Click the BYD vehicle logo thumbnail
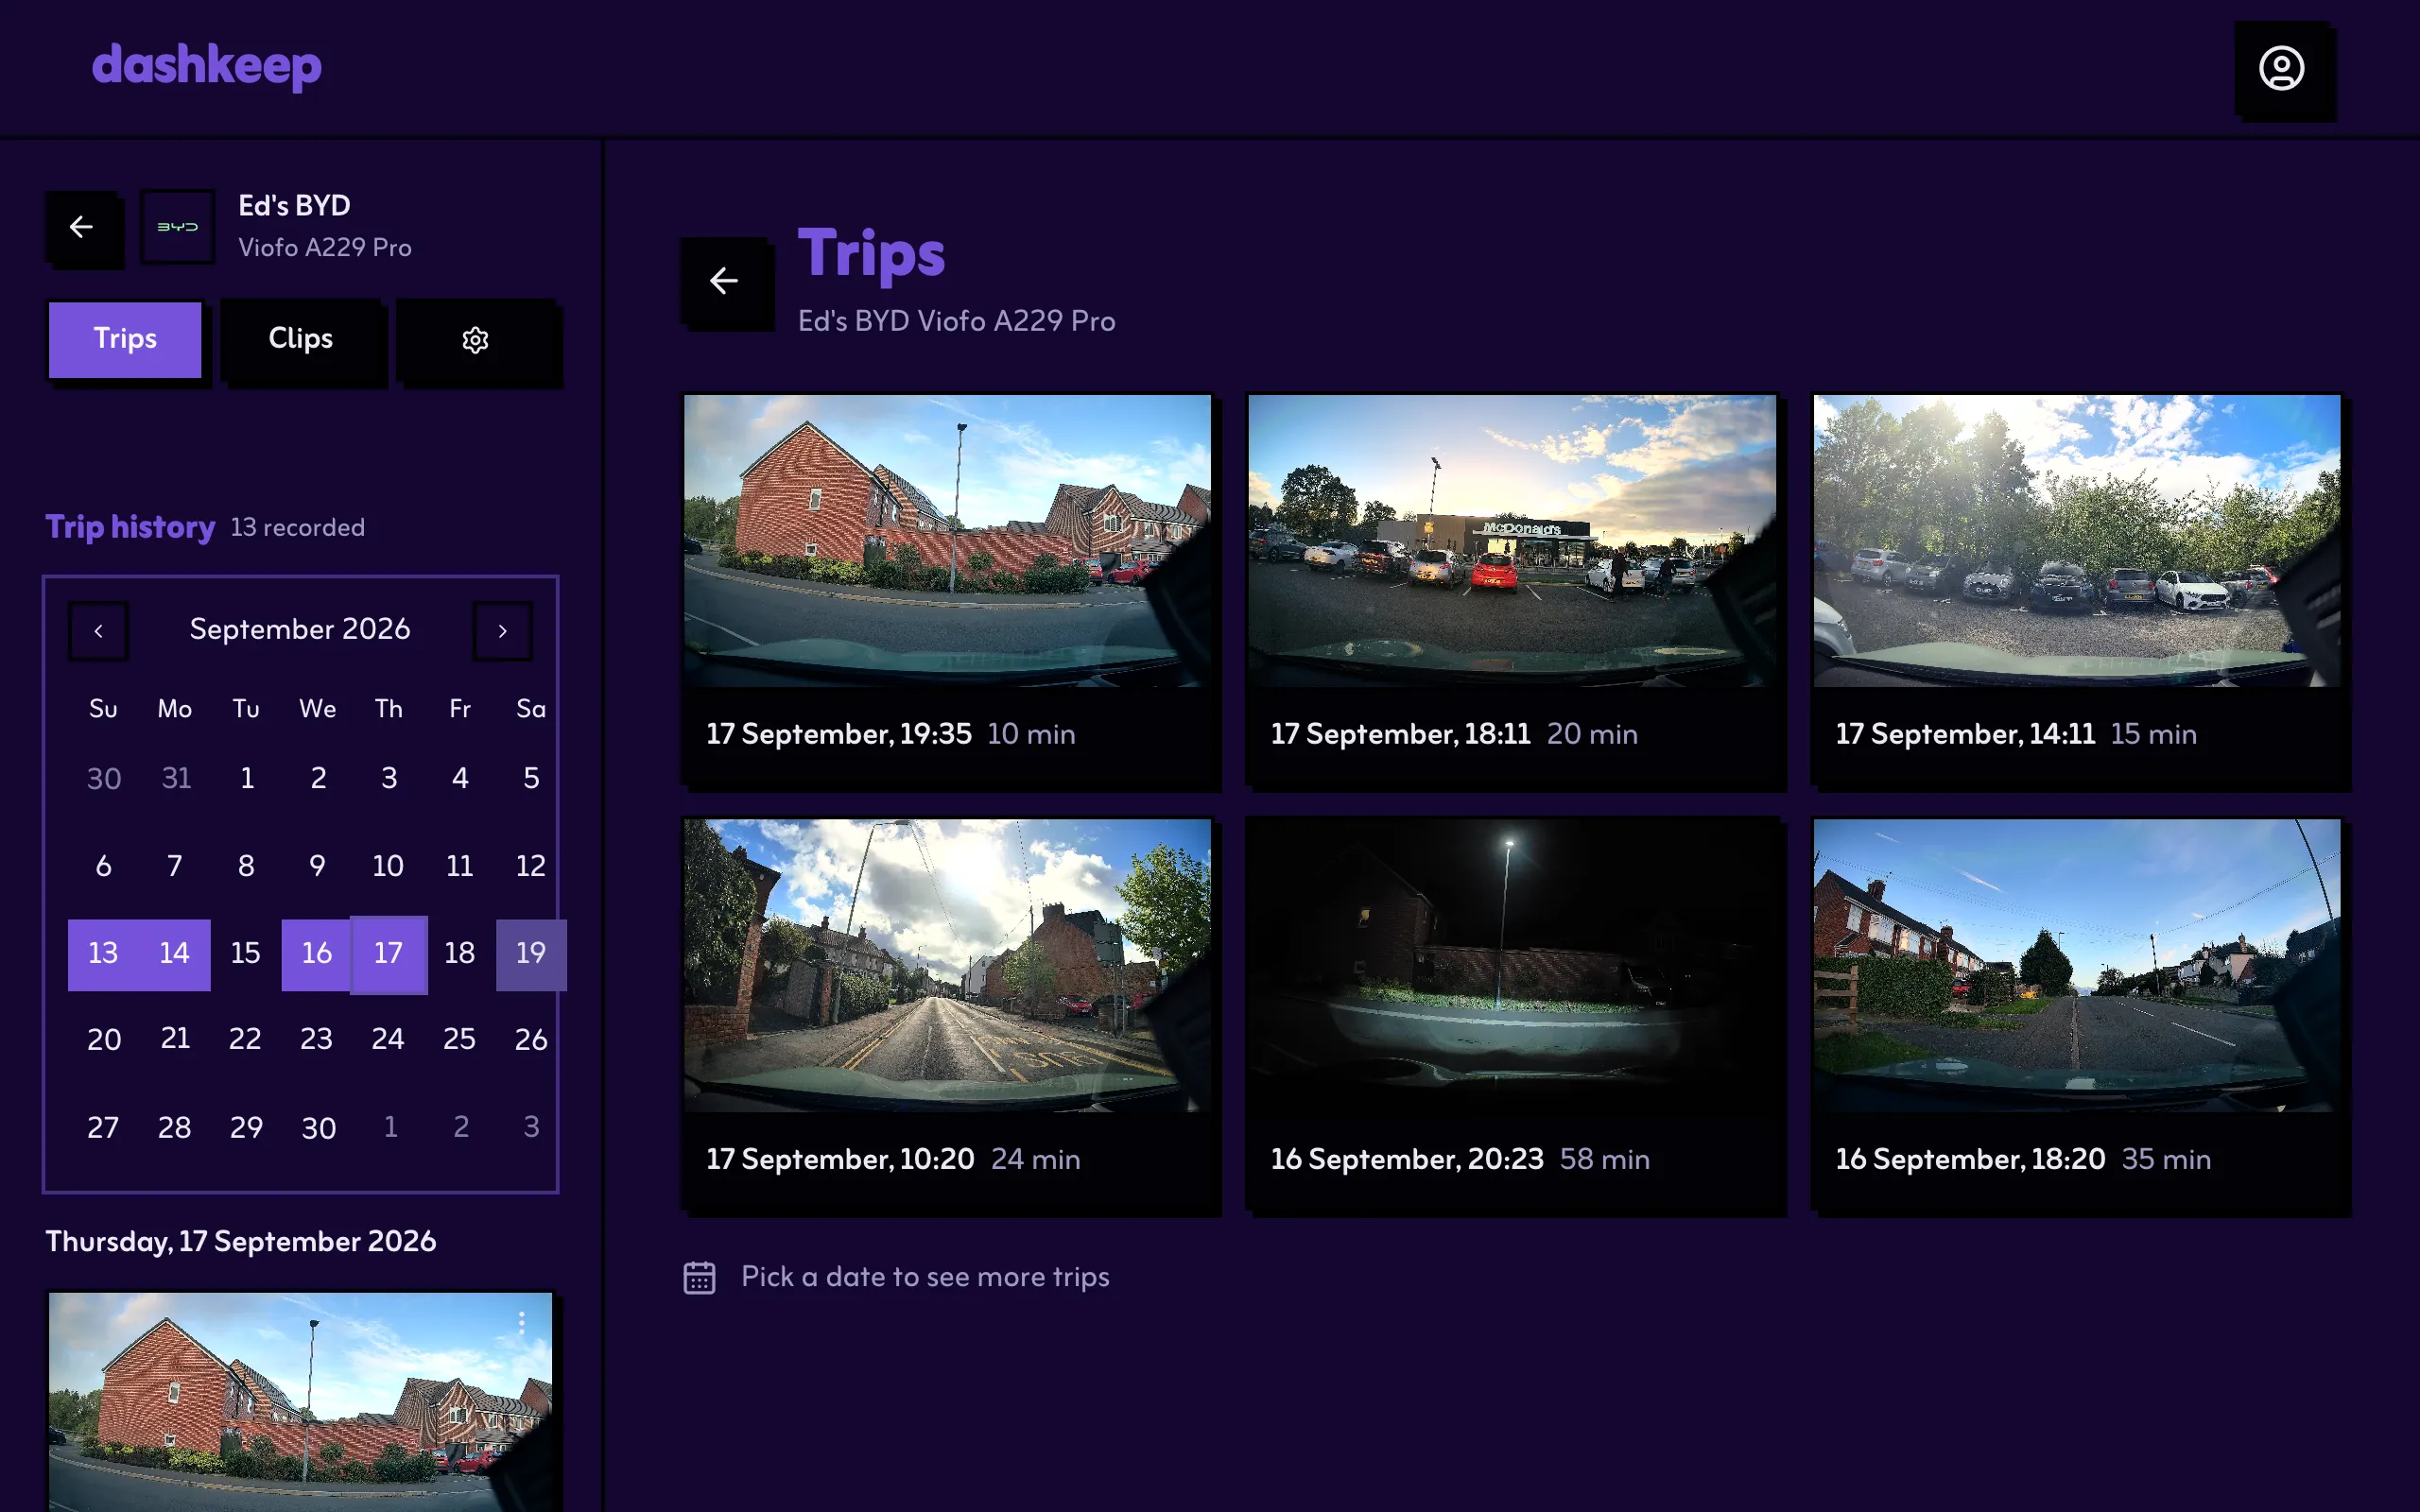2420x1512 pixels. tap(178, 227)
